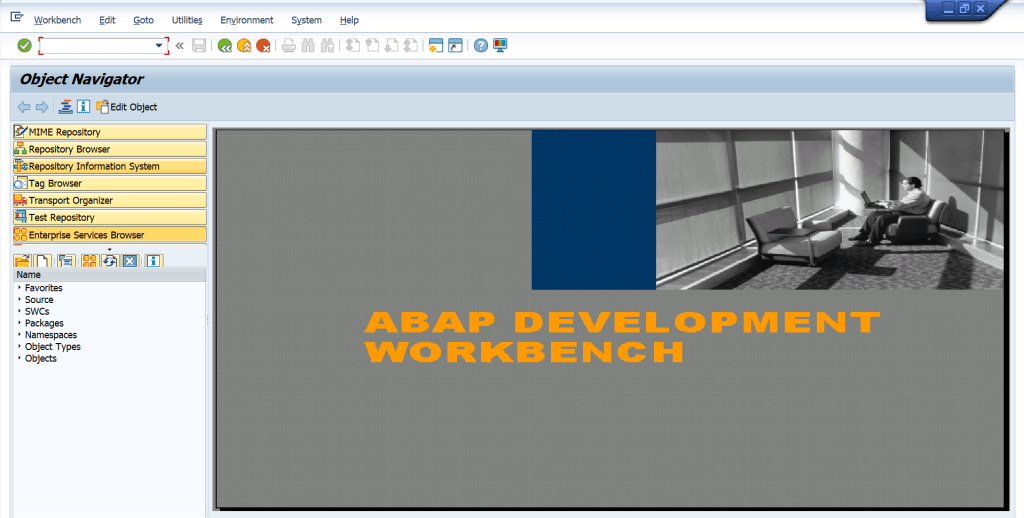This screenshot has height=518, width=1024.
Task: Click the green checkmark Enter icon
Action: (x=24, y=46)
